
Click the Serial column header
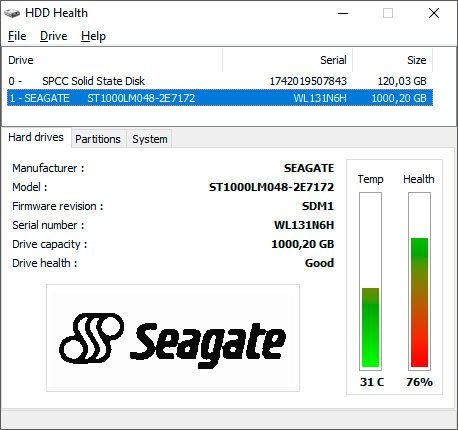point(288,60)
